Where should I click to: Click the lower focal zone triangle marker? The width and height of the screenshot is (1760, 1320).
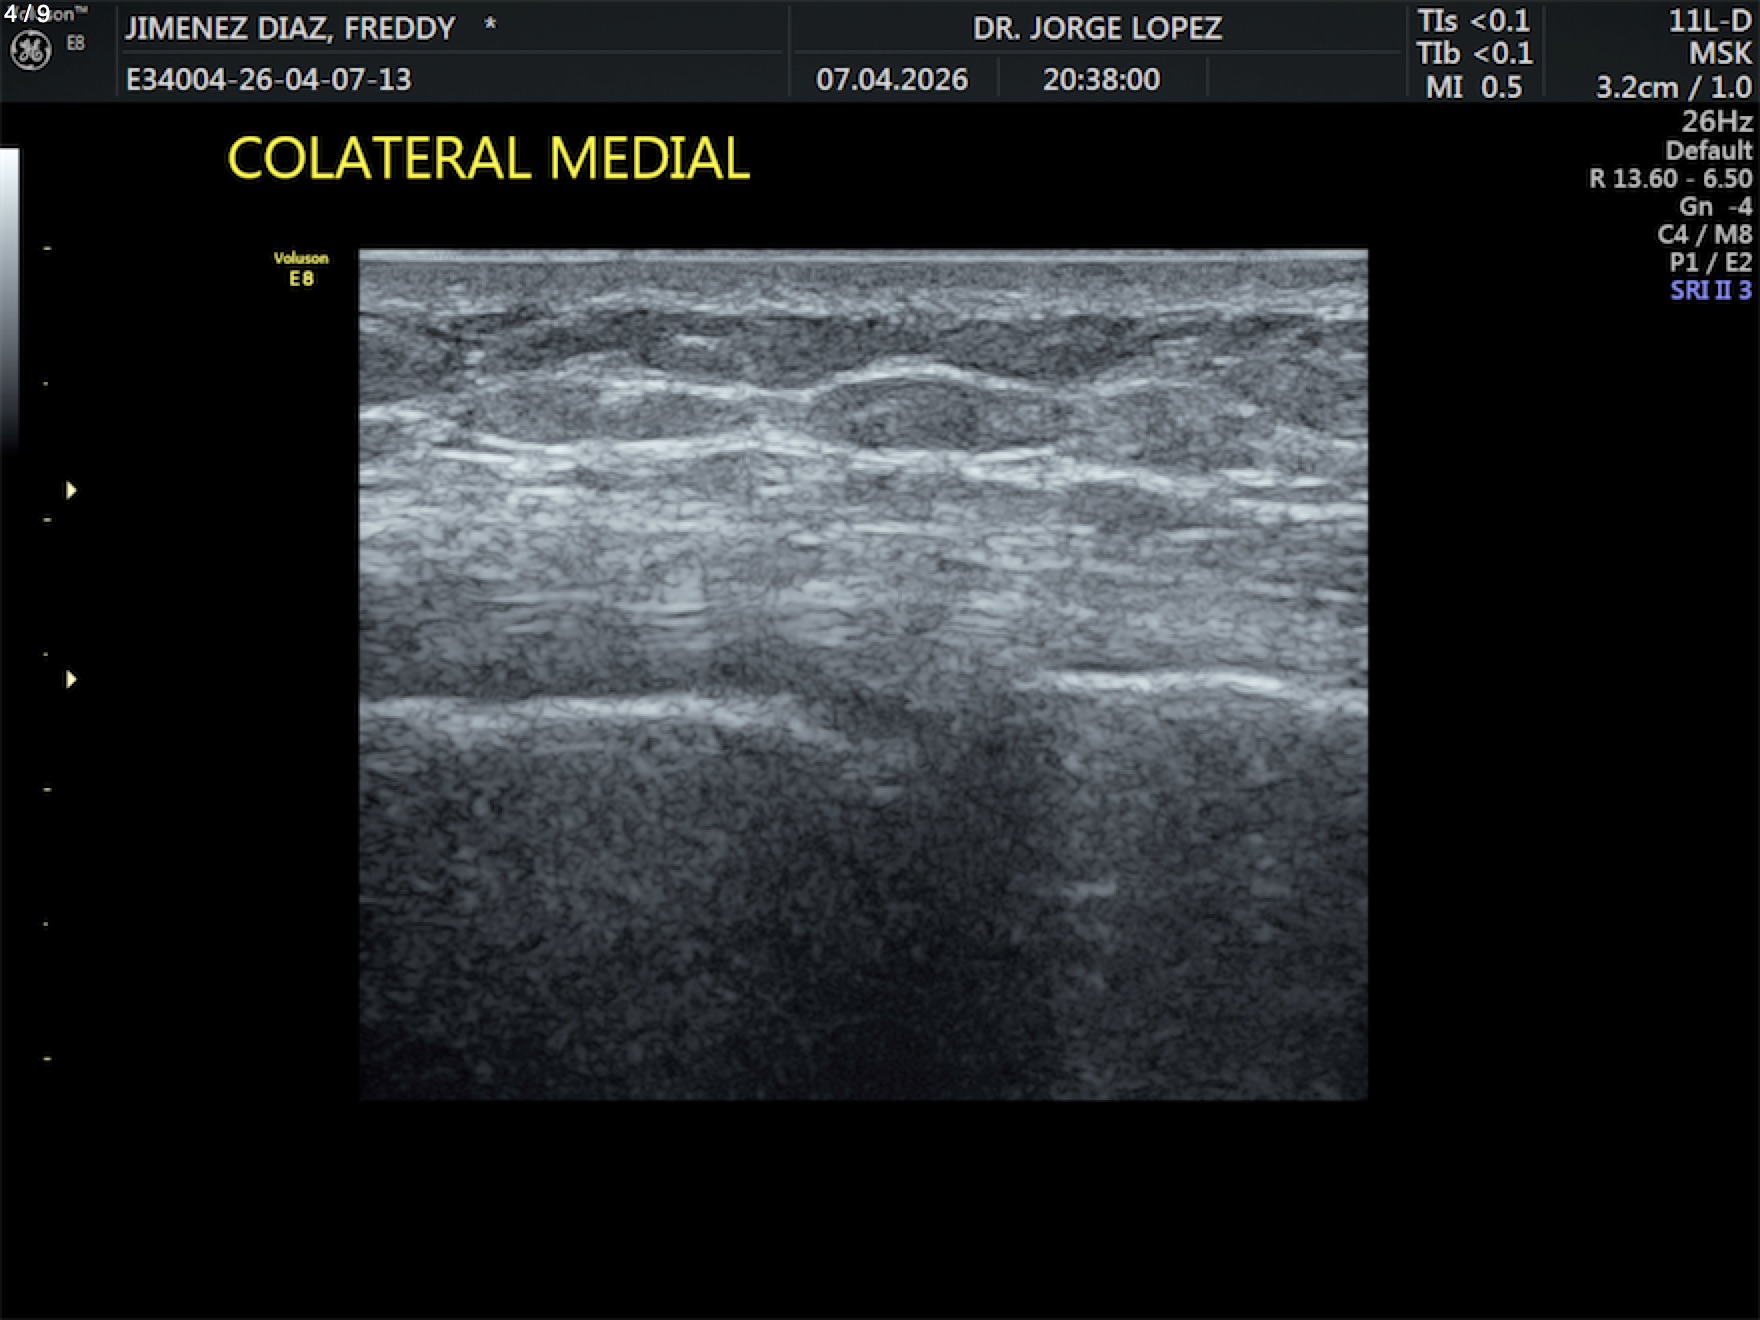click(x=71, y=680)
